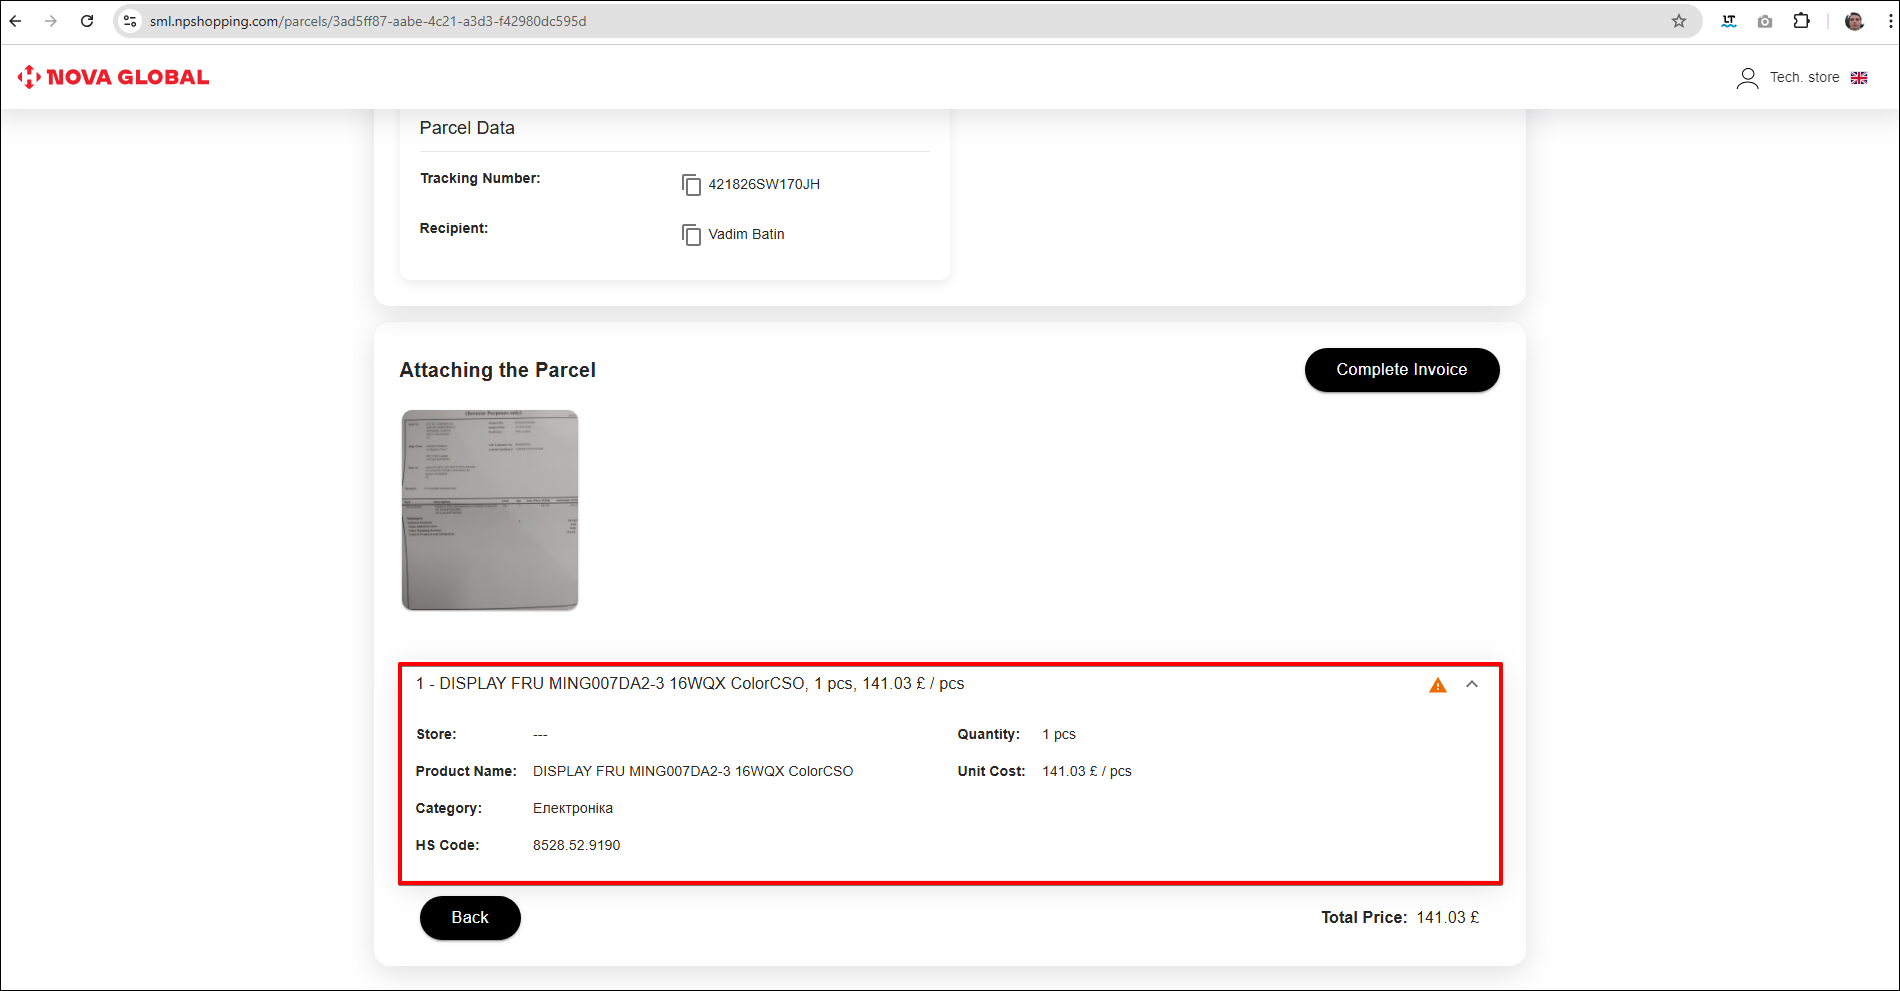Open the Chrome three-dot menu
This screenshot has height=991, width=1900.
[1890, 21]
